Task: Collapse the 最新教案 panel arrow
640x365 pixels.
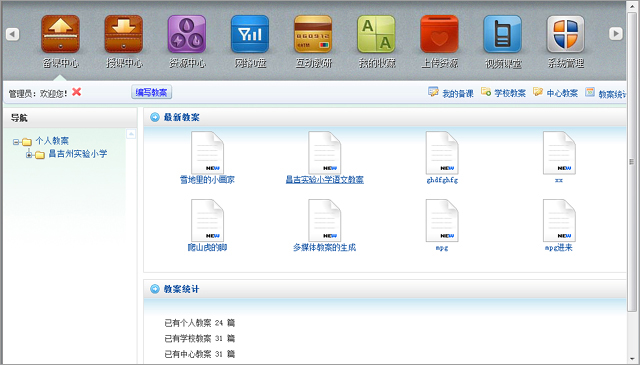Action: point(155,118)
